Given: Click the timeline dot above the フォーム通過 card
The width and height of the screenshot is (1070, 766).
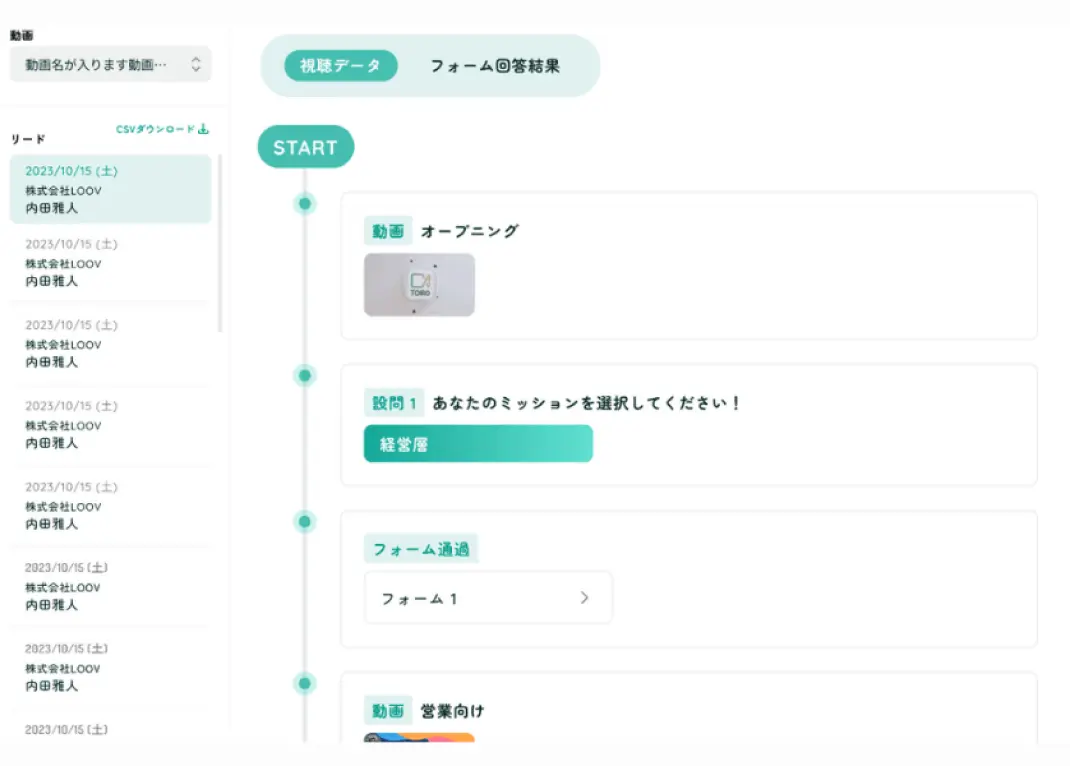Looking at the screenshot, I should tap(303, 521).
